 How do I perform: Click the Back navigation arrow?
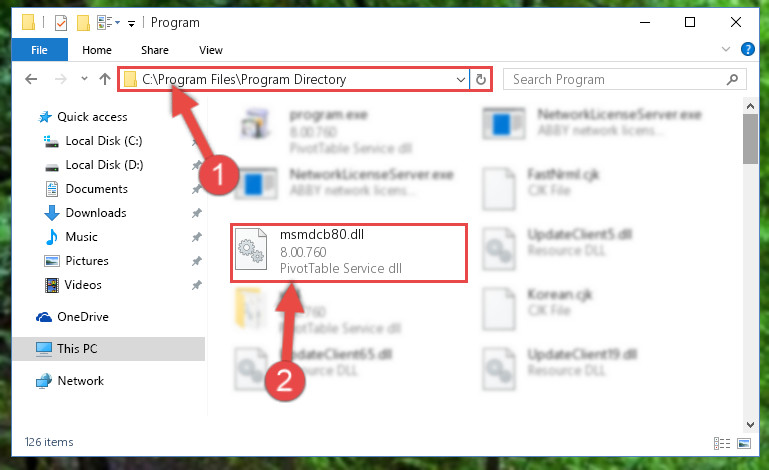[31, 79]
